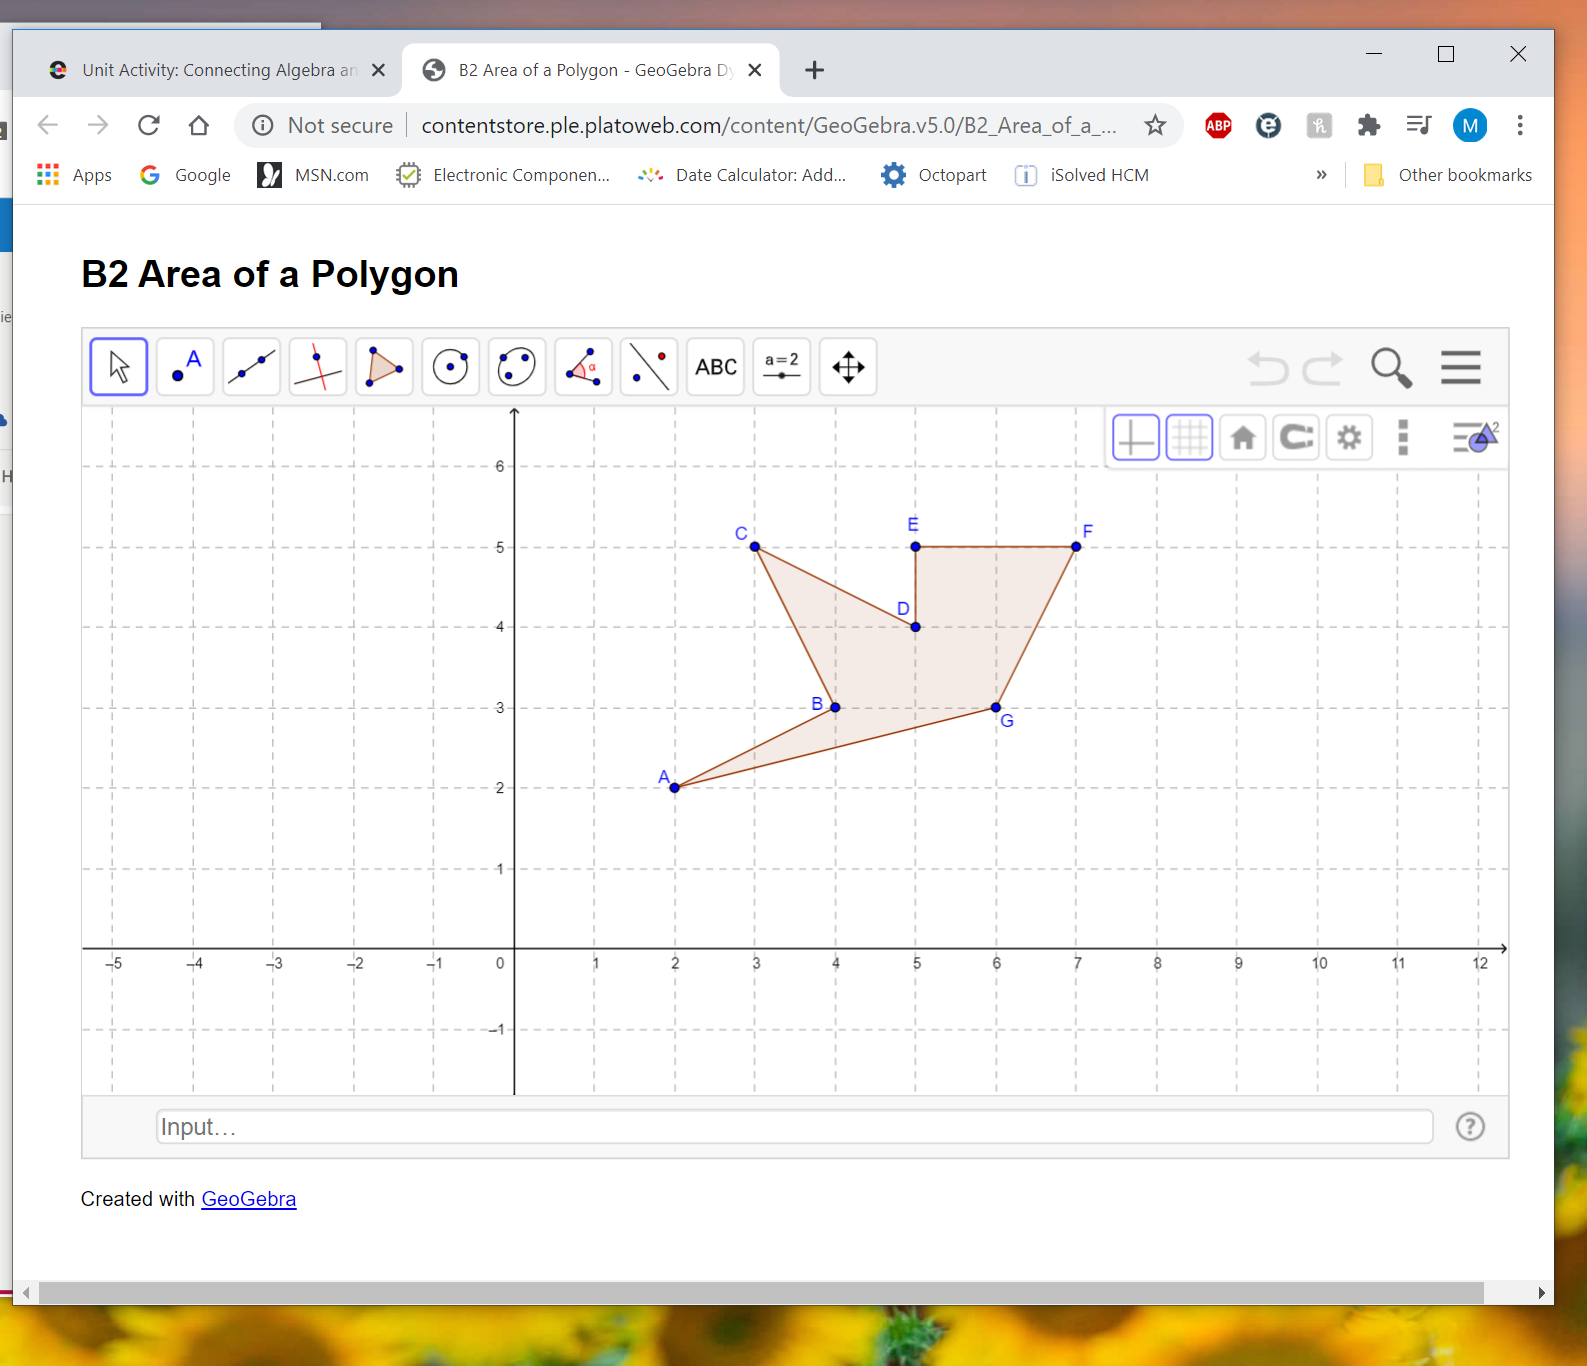This screenshot has width=1587, height=1366.
Task: Click polygon vertex point C
Action: pyautogui.click(x=755, y=547)
